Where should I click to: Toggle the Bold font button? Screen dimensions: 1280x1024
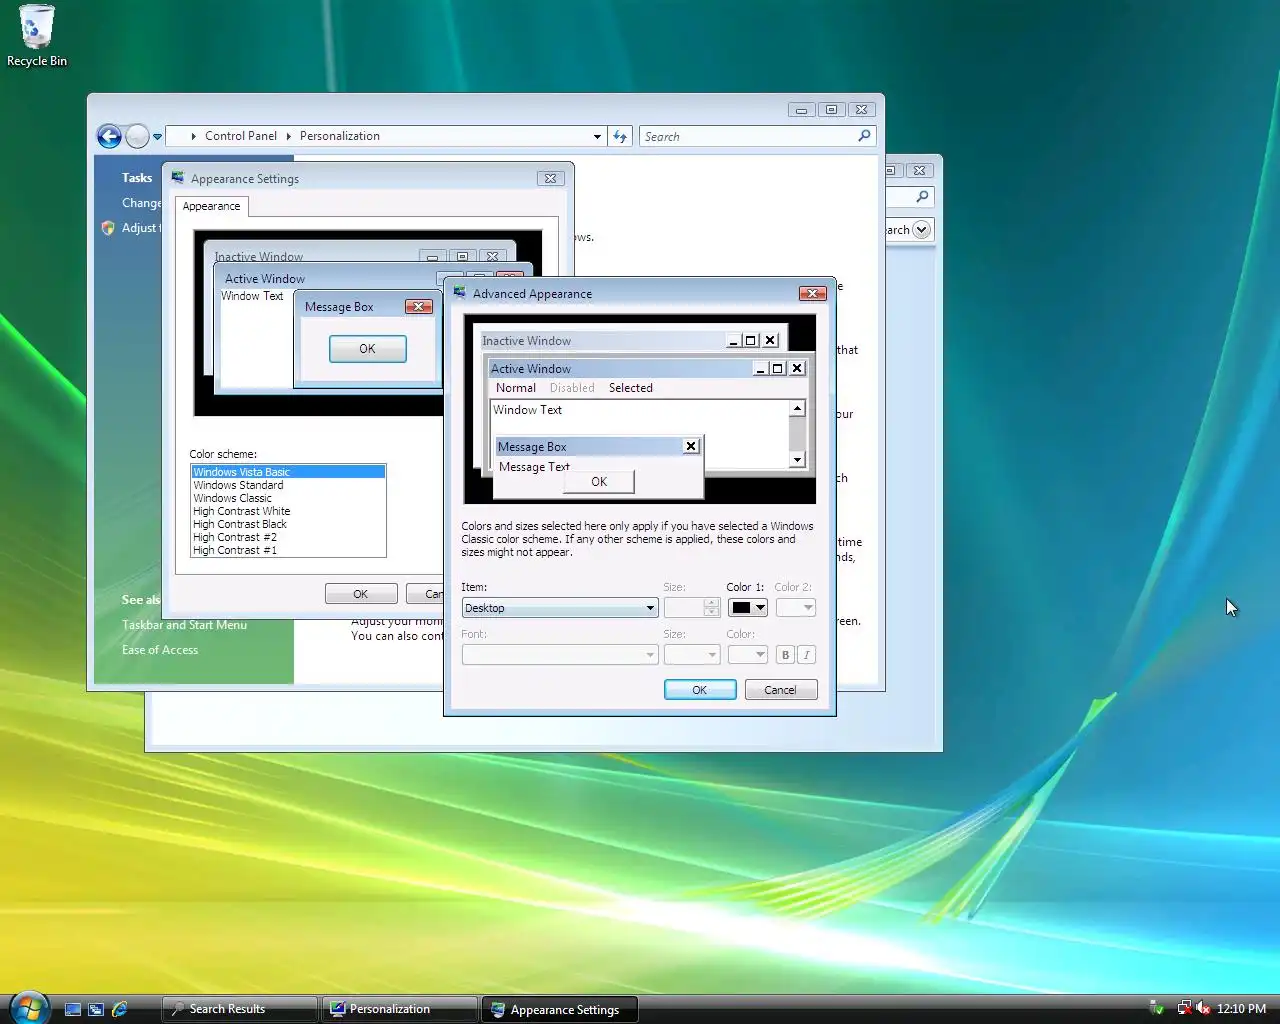click(785, 655)
